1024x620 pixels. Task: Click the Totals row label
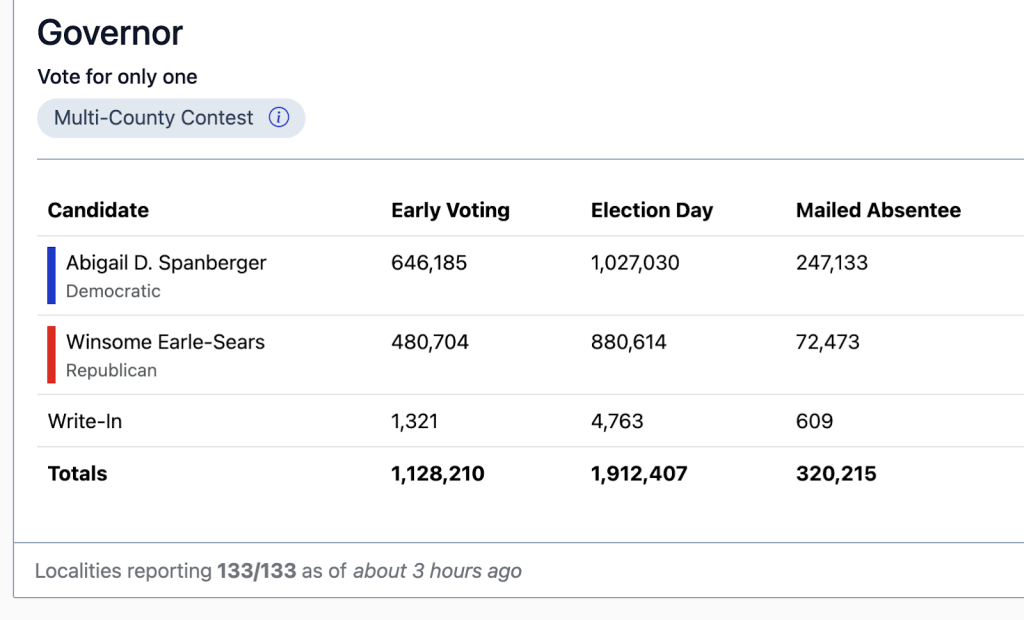pos(77,474)
